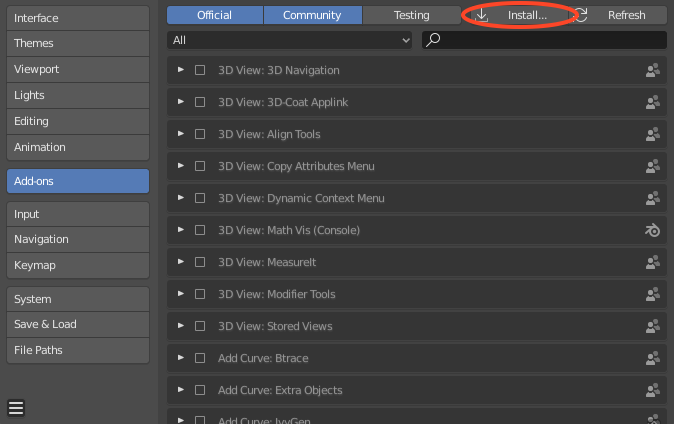Open the hamburger preferences menu
674x424 pixels.
pos(16,408)
